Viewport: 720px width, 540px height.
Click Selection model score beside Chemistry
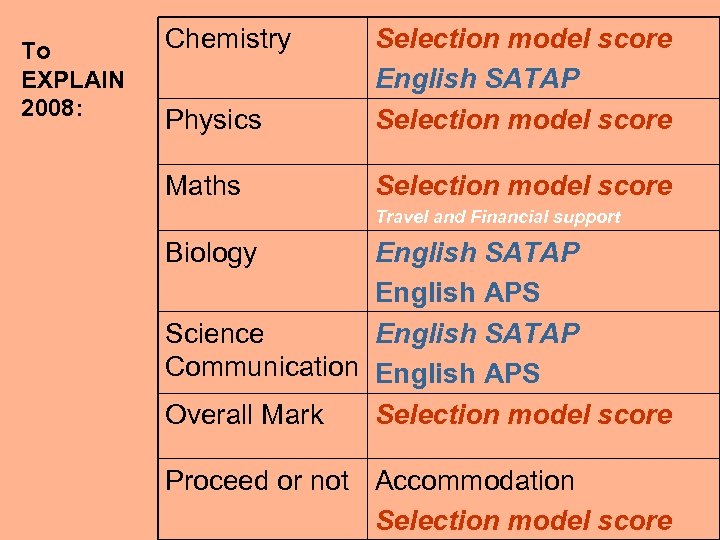(523, 40)
